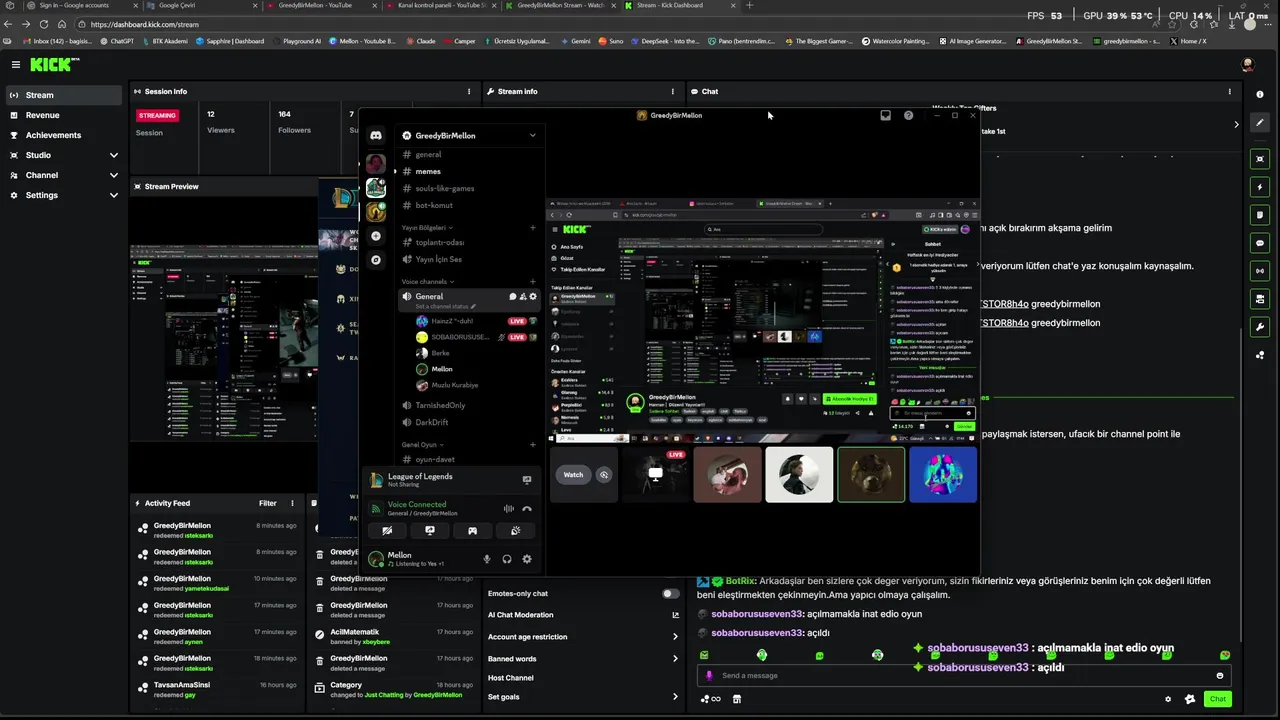Screen dimensions: 1280x720
Task: Deafen headphones in Discord user panel
Action: 507,559
